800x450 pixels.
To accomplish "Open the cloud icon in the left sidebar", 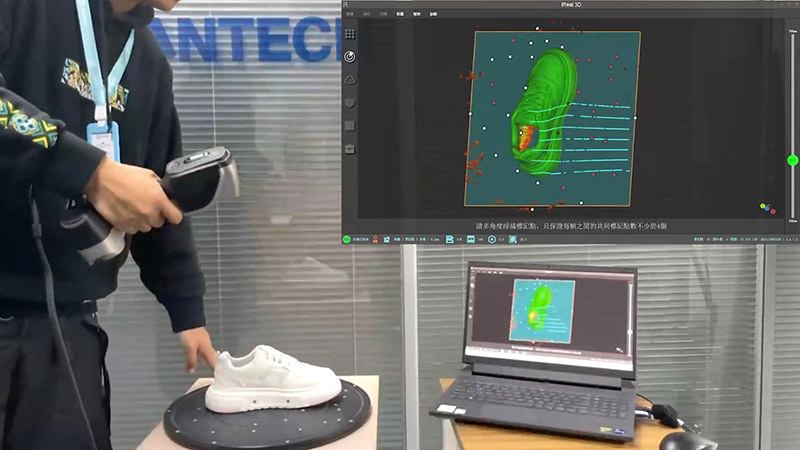I will [349, 80].
